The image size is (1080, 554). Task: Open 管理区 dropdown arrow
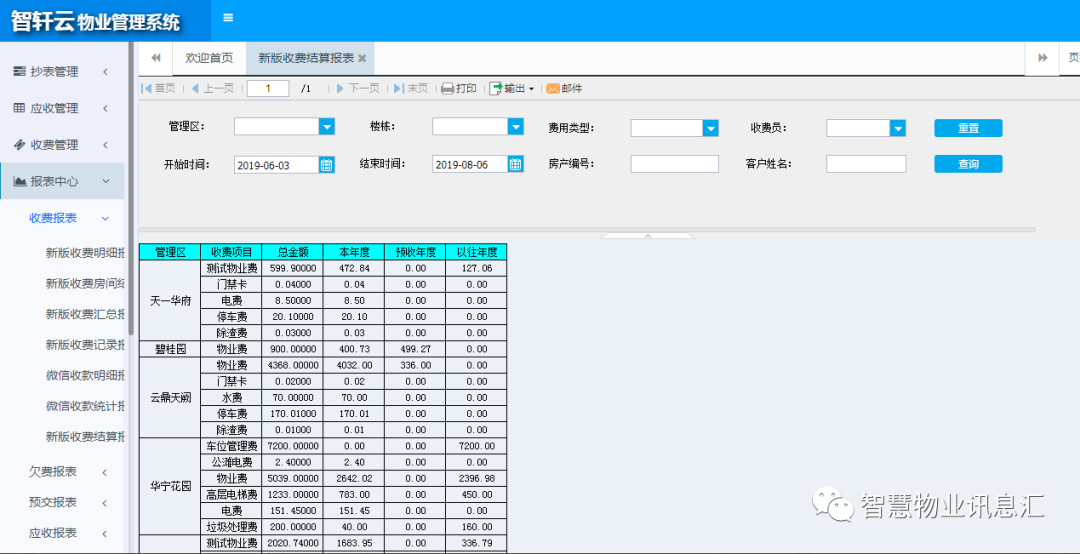326,127
